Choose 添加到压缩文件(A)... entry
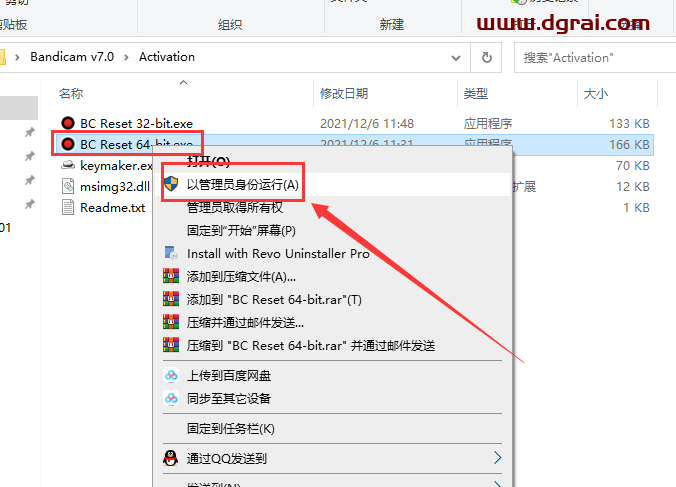This screenshot has height=487, width=676. [x=332, y=276]
